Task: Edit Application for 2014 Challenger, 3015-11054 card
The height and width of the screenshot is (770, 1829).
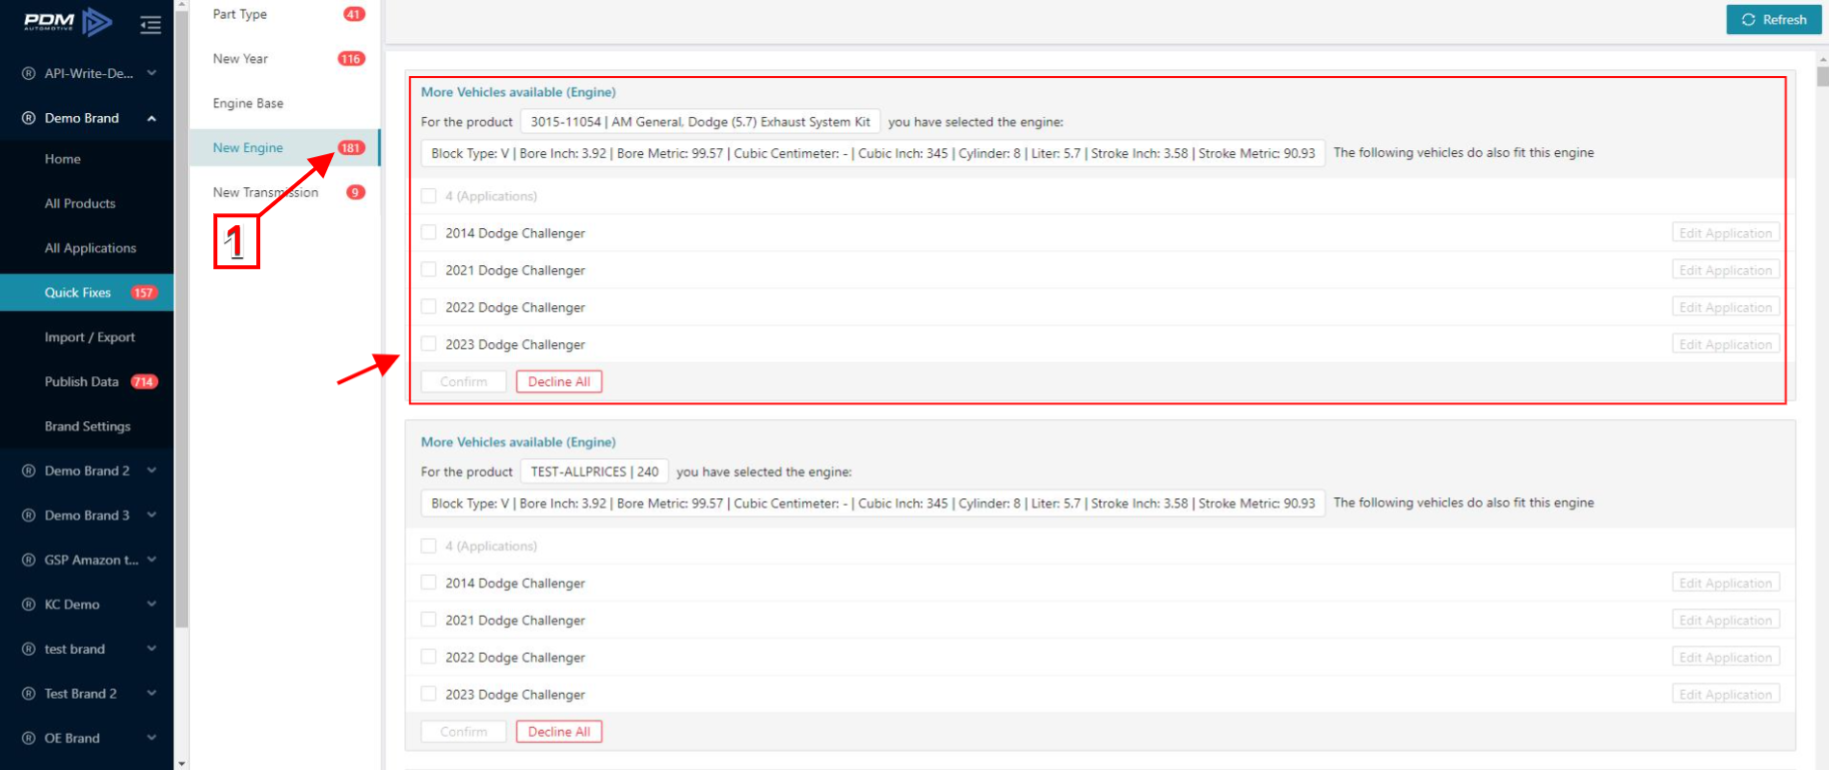Action: click(x=1726, y=233)
